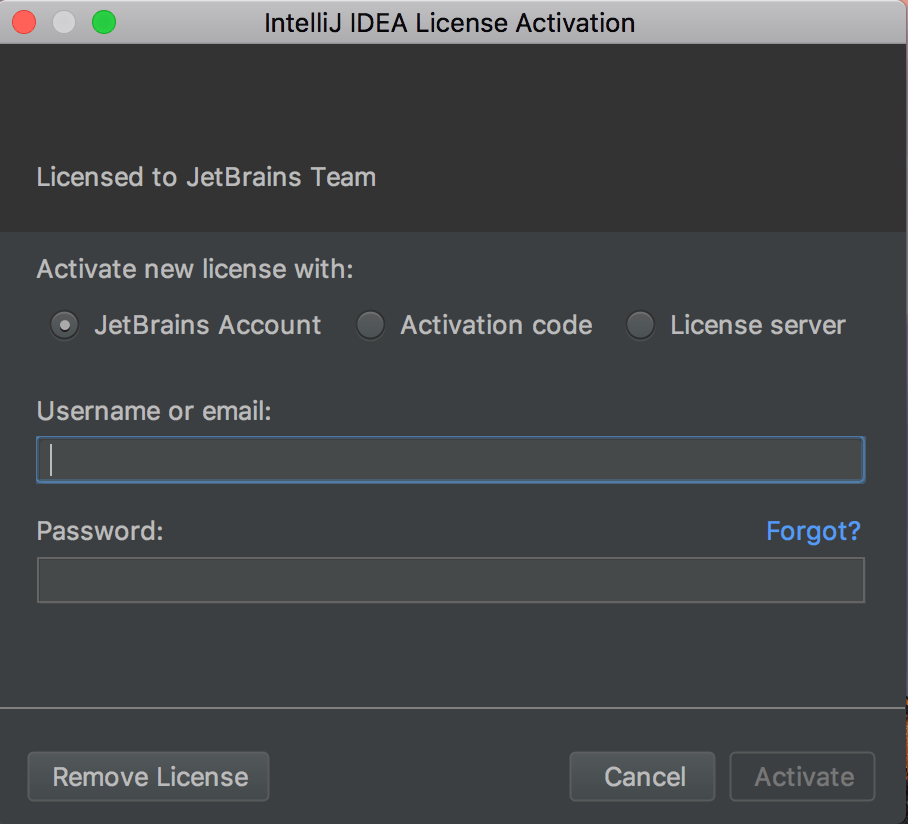Open the Forgot? password link
908x824 pixels.
[812, 531]
